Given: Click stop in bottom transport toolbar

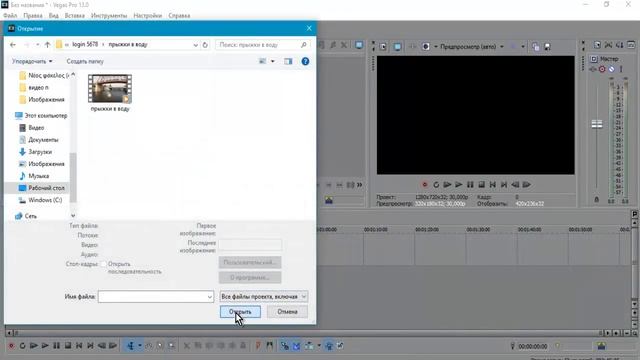Looking at the screenshot, I should pos(68,346).
